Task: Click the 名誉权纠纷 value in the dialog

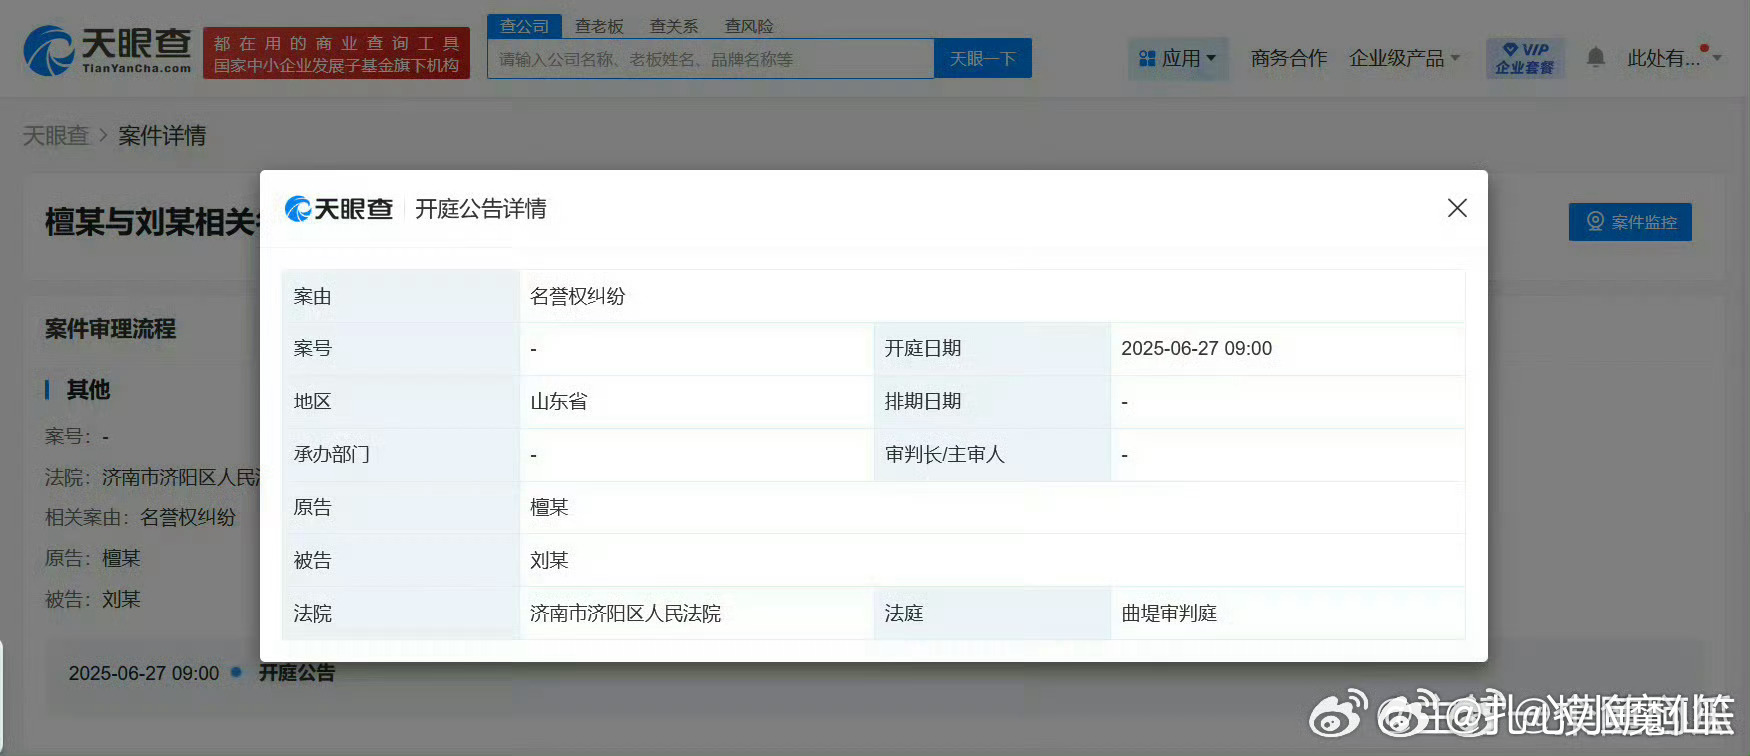Action: [577, 296]
